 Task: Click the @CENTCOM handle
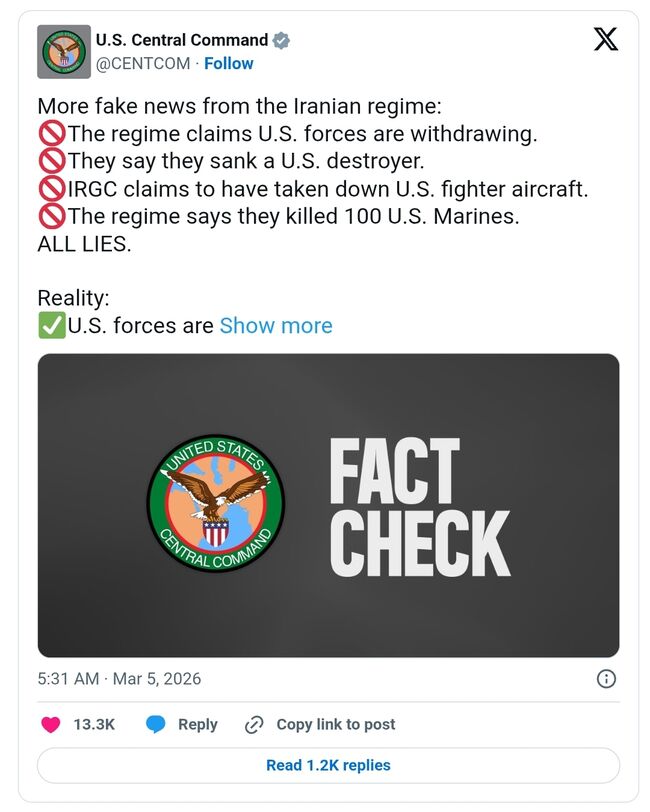click(144, 63)
